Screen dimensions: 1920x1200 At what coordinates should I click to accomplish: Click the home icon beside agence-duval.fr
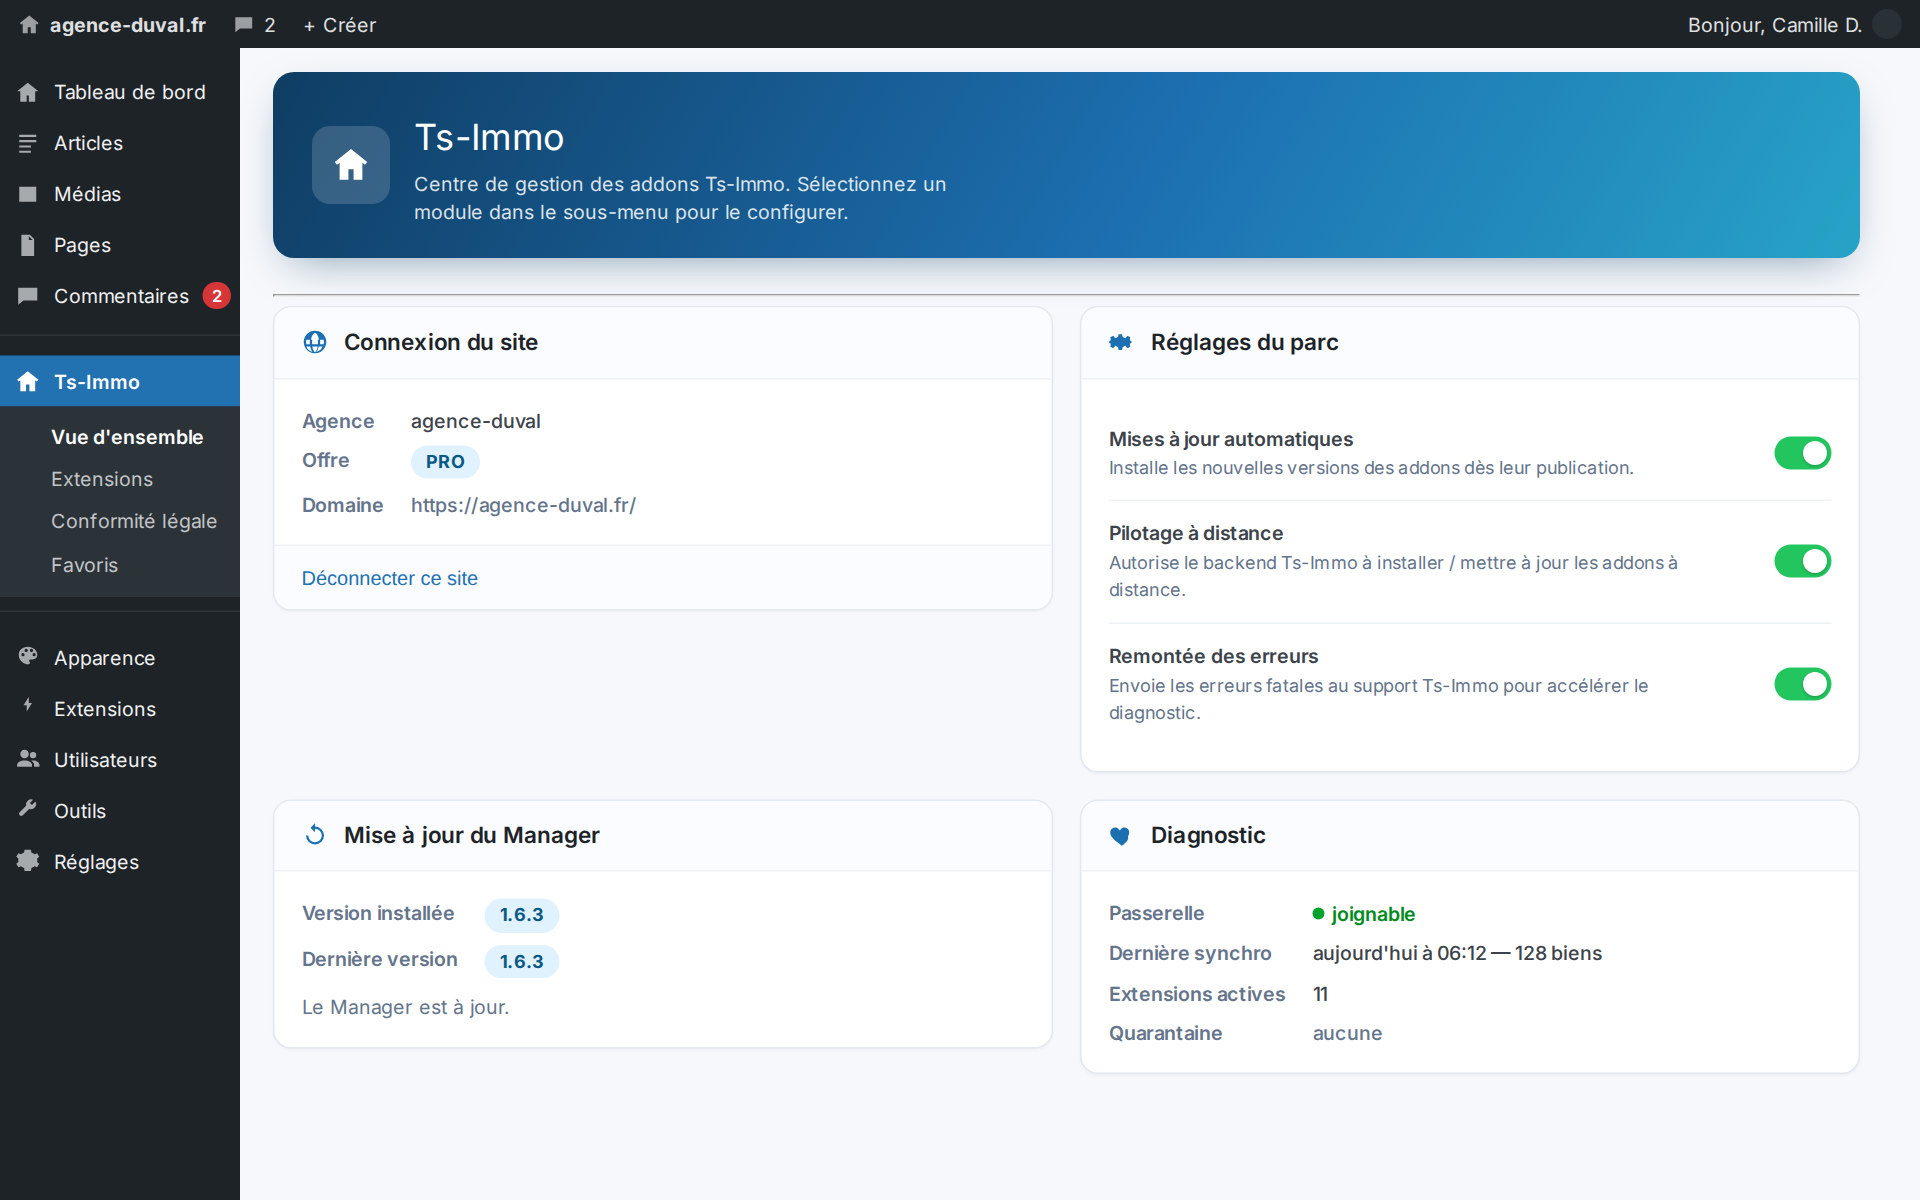tap(29, 25)
